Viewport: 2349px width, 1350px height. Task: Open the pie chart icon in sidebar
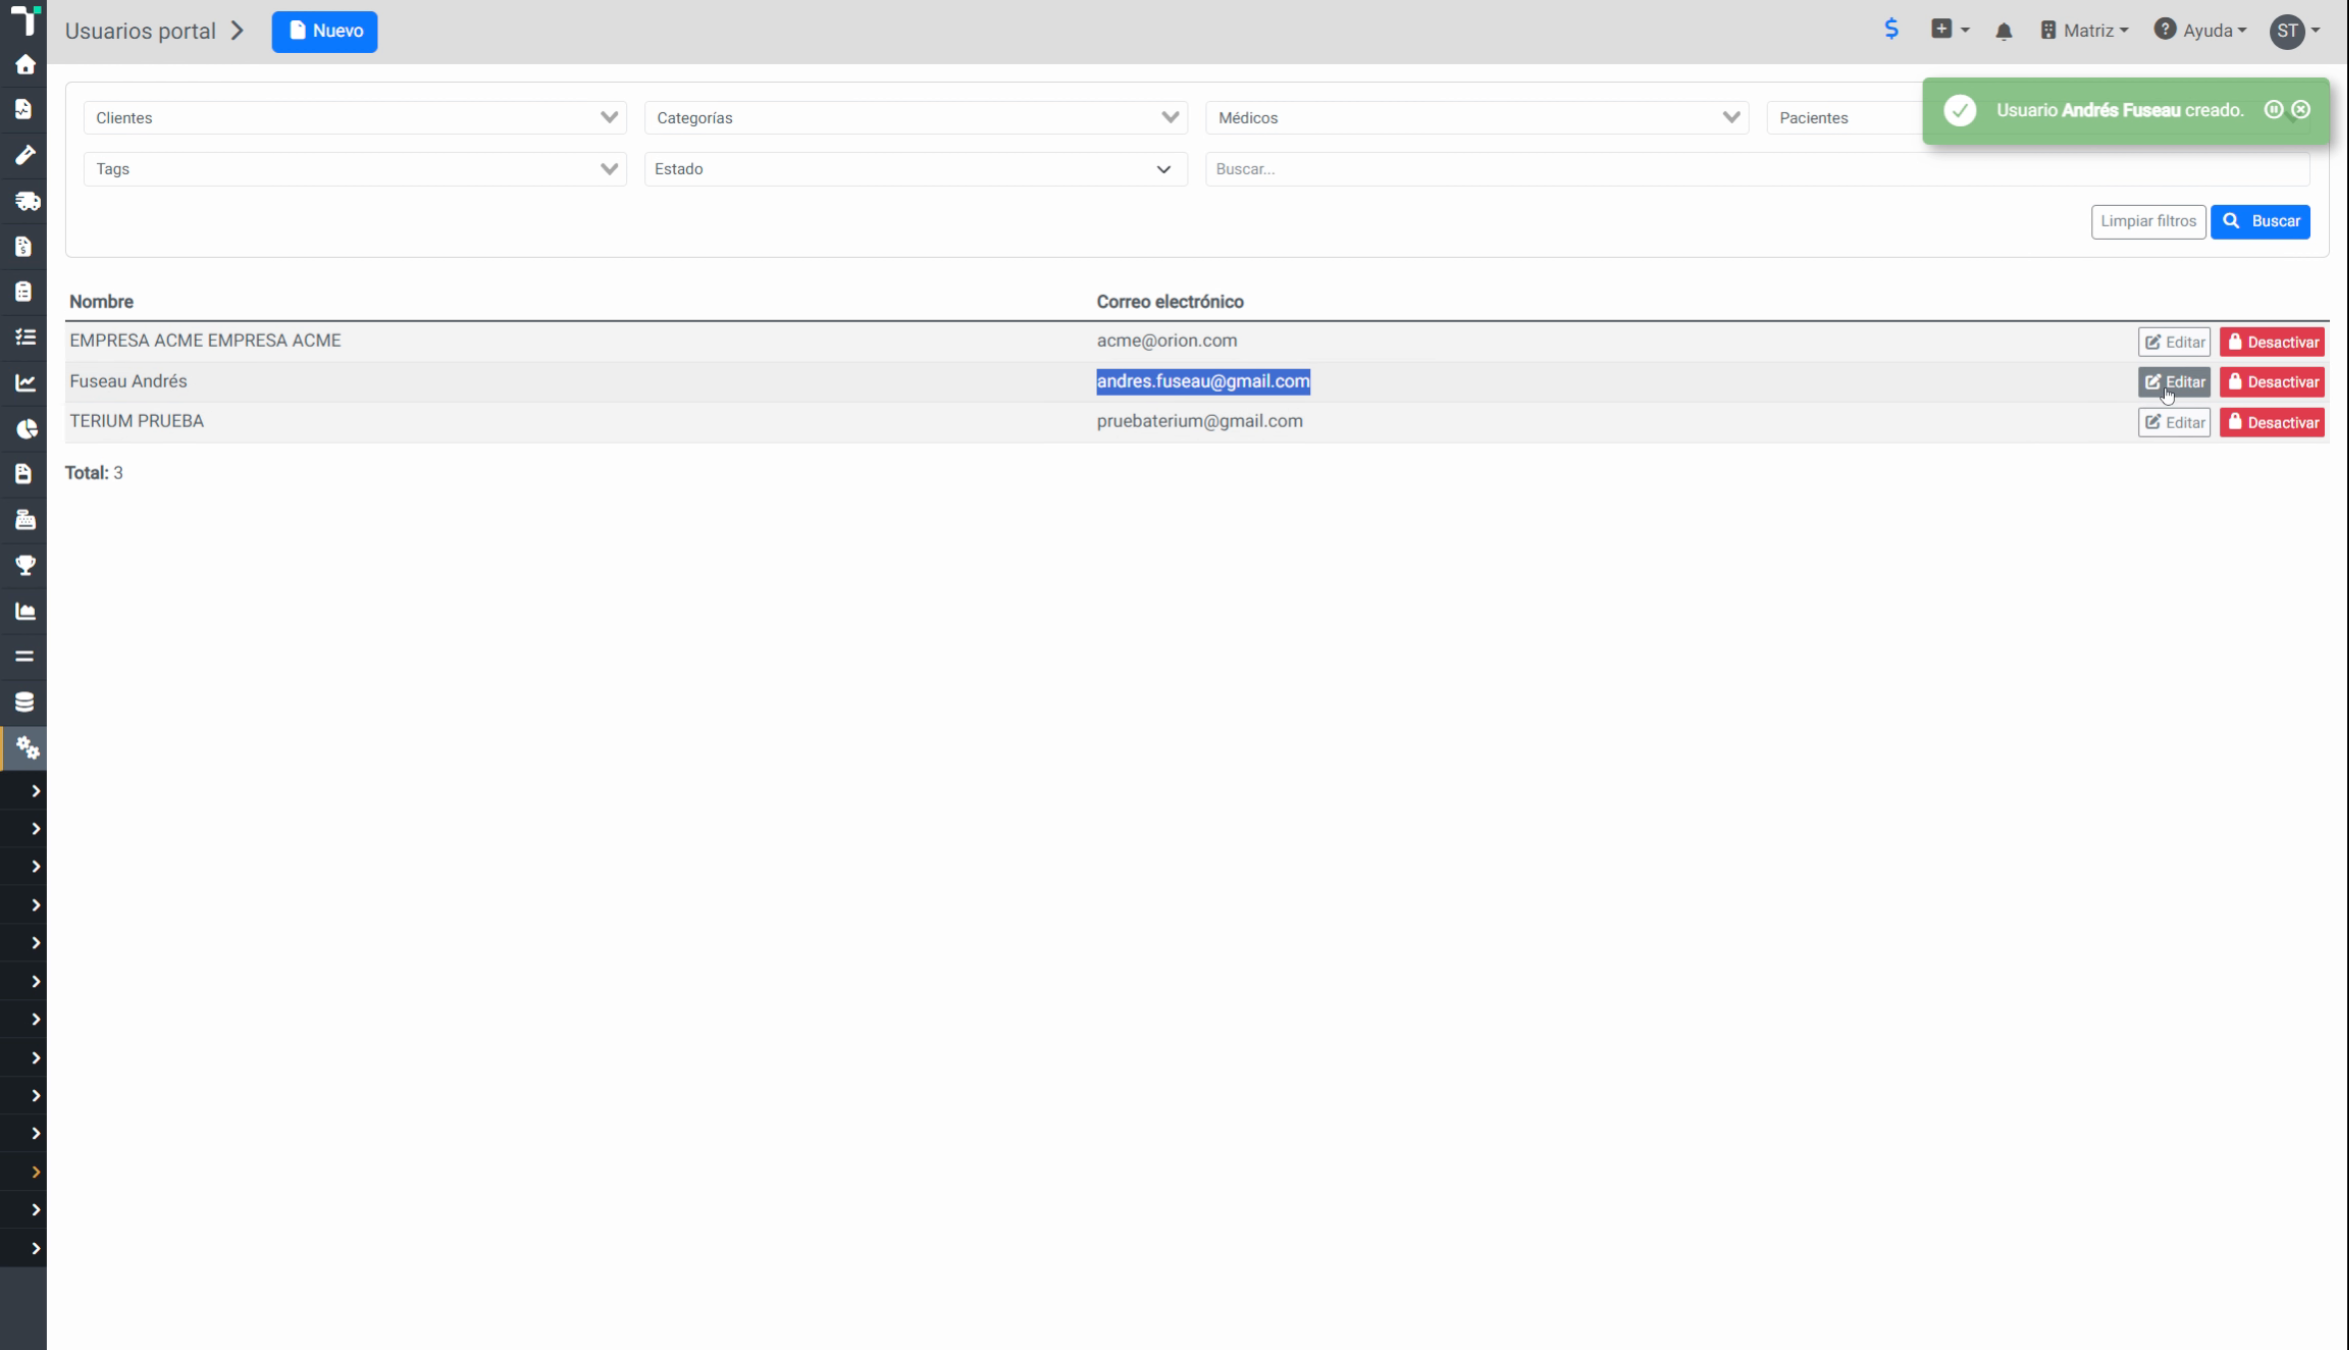click(x=26, y=429)
